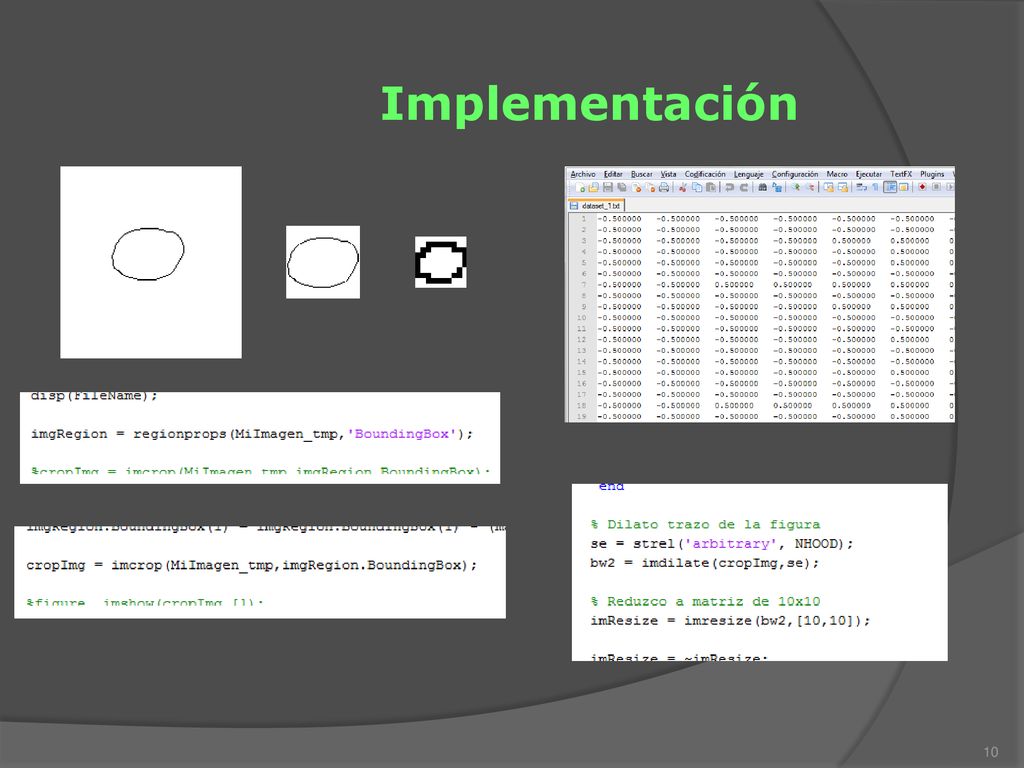Click the Stop Recording macro icon
This screenshot has height=768, width=1024.
(x=936, y=187)
